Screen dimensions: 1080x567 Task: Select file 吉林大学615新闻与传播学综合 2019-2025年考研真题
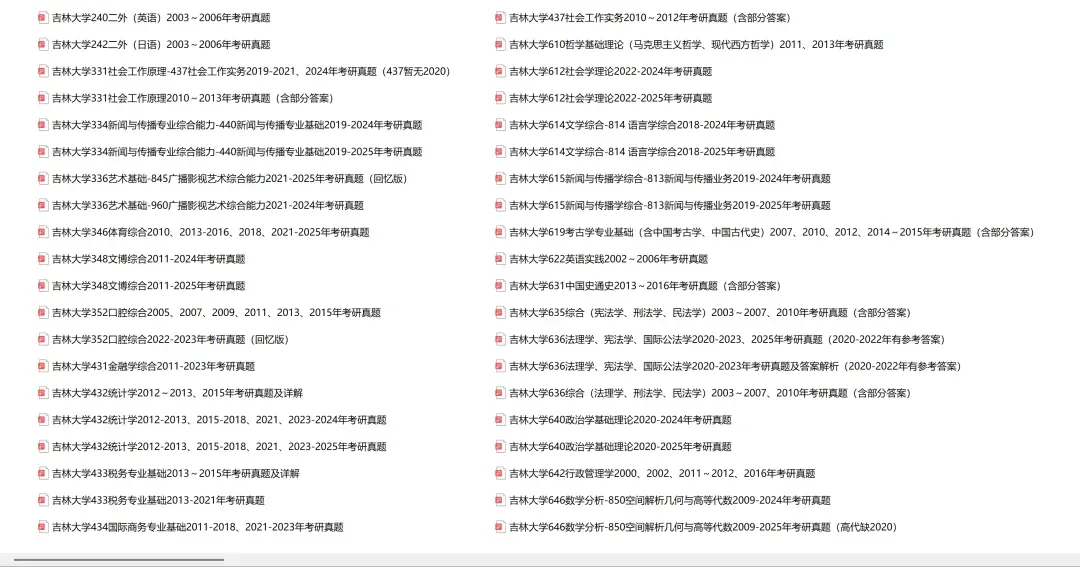pos(663,206)
